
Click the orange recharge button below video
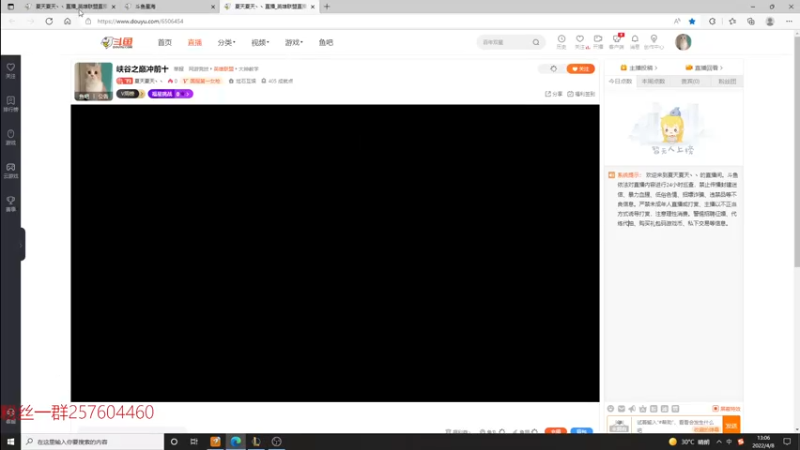556,431
